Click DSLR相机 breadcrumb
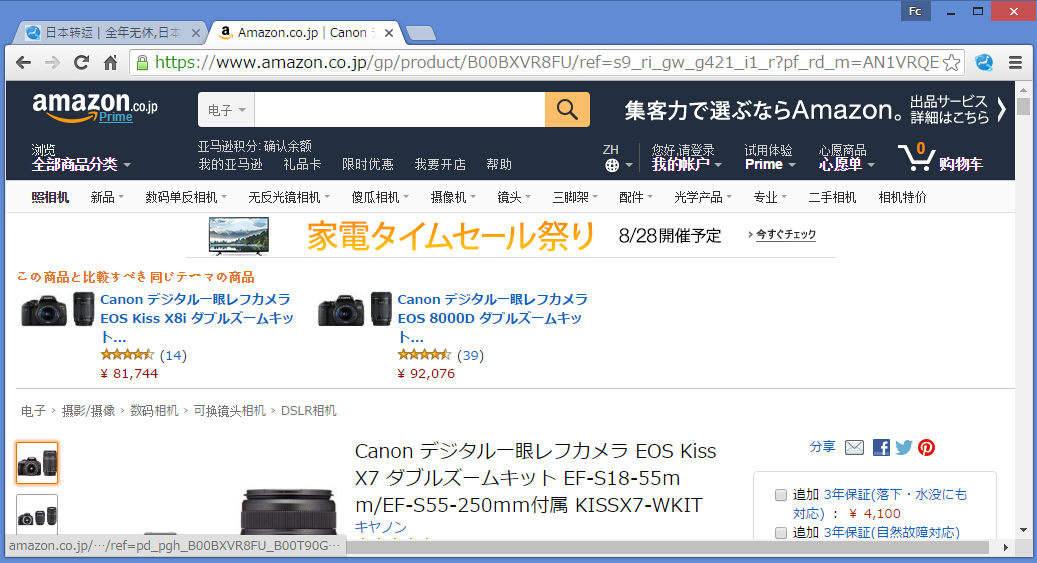1037x563 pixels. point(309,411)
